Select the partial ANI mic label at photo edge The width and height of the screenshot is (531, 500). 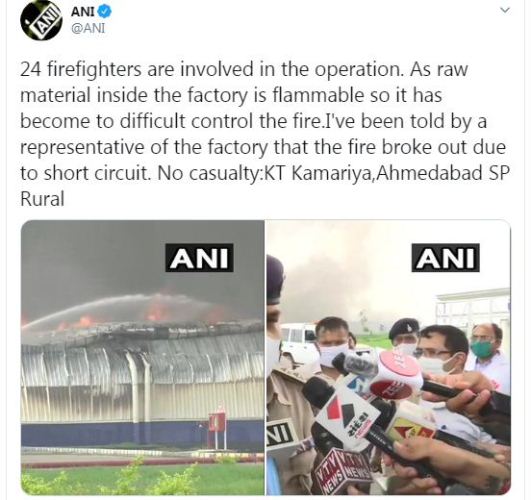point(280,434)
